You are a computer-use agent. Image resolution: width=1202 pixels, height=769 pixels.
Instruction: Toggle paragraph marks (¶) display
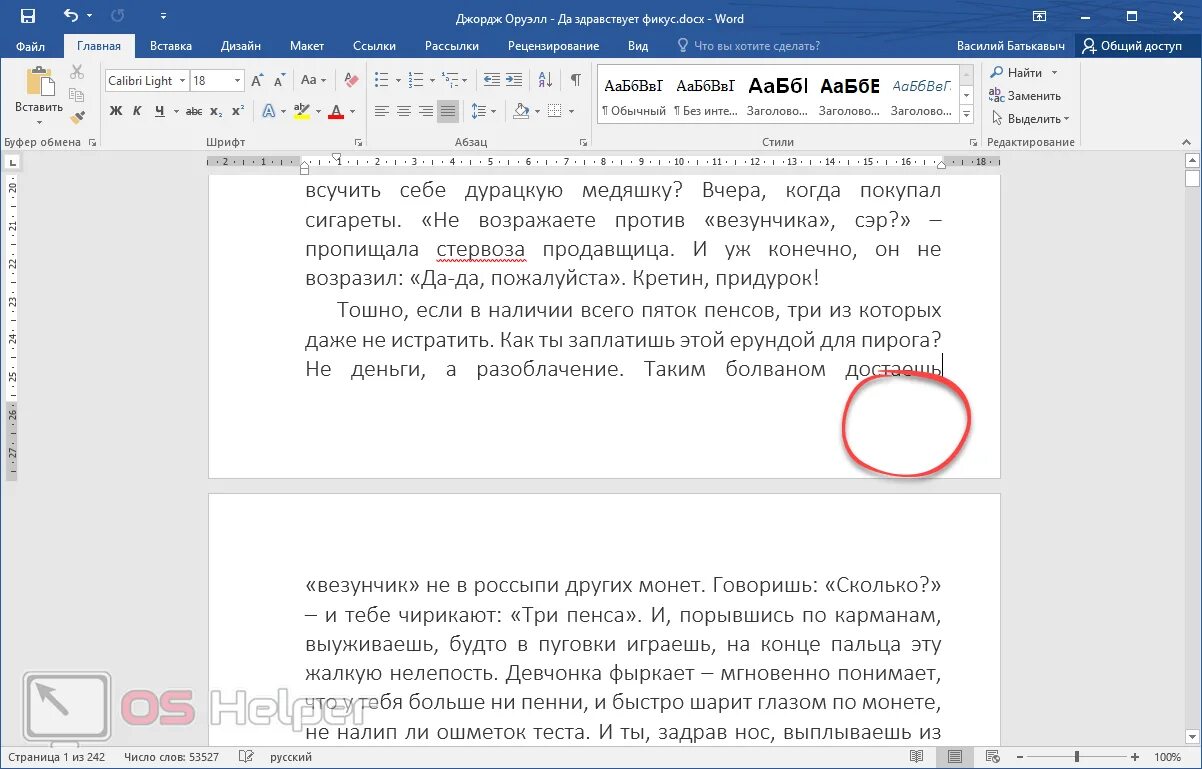[x=576, y=81]
